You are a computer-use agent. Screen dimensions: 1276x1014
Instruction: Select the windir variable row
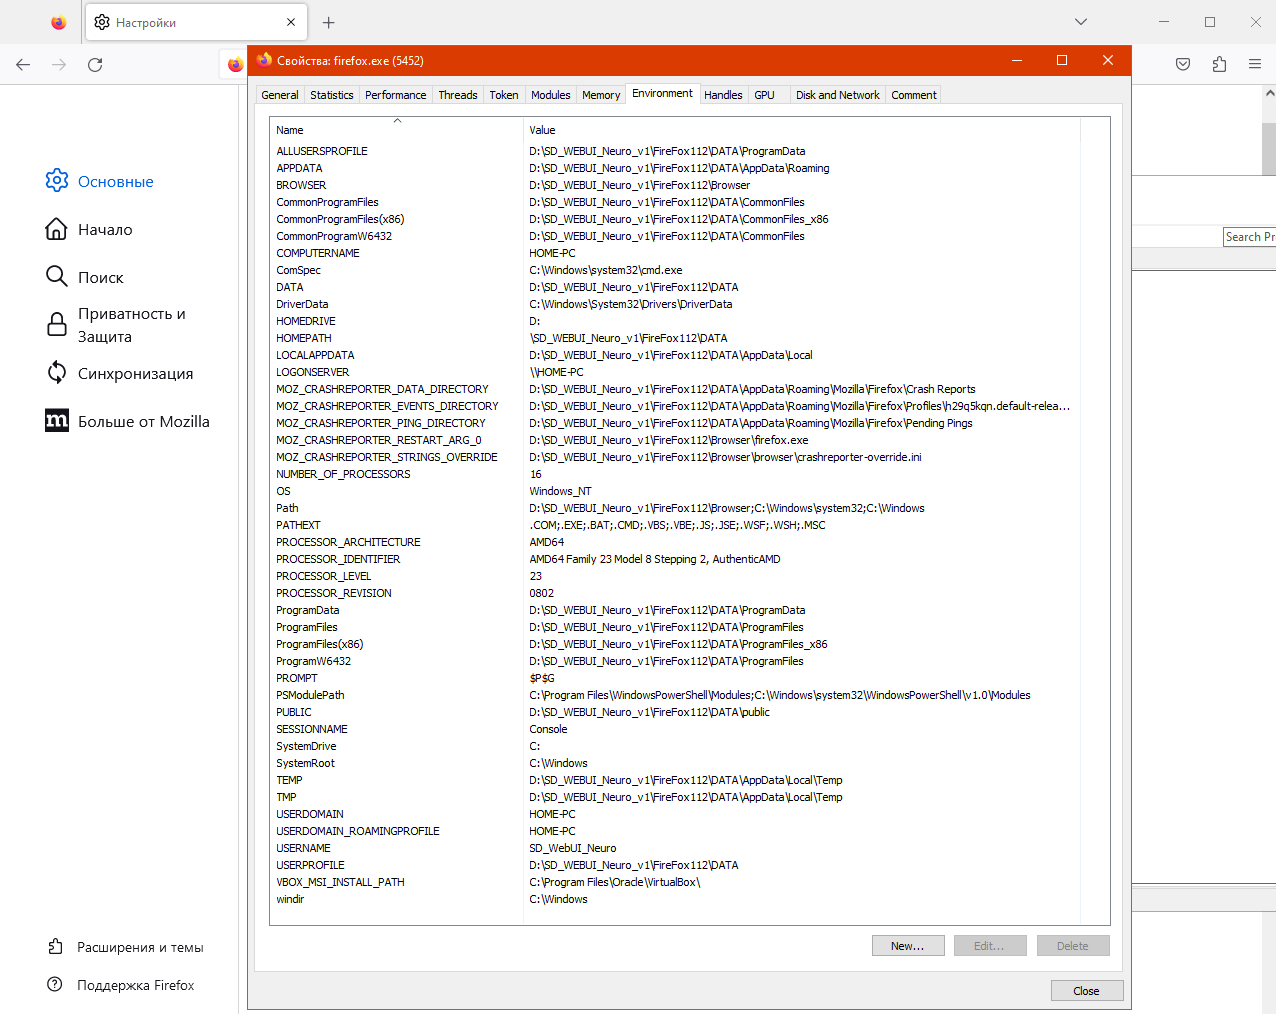click(x=675, y=899)
